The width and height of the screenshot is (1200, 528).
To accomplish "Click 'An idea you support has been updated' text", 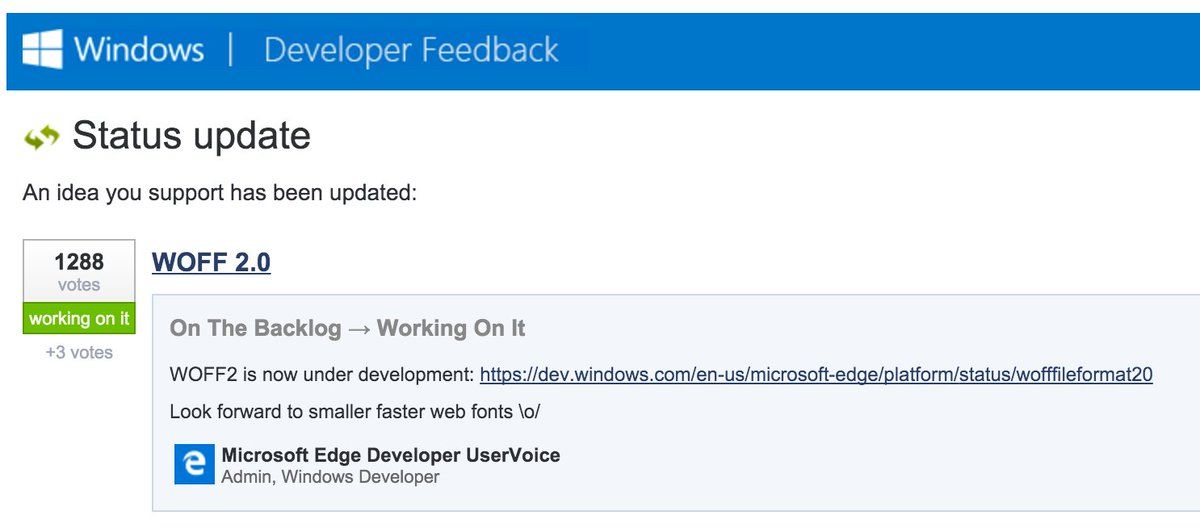I will click(x=219, y=192).
